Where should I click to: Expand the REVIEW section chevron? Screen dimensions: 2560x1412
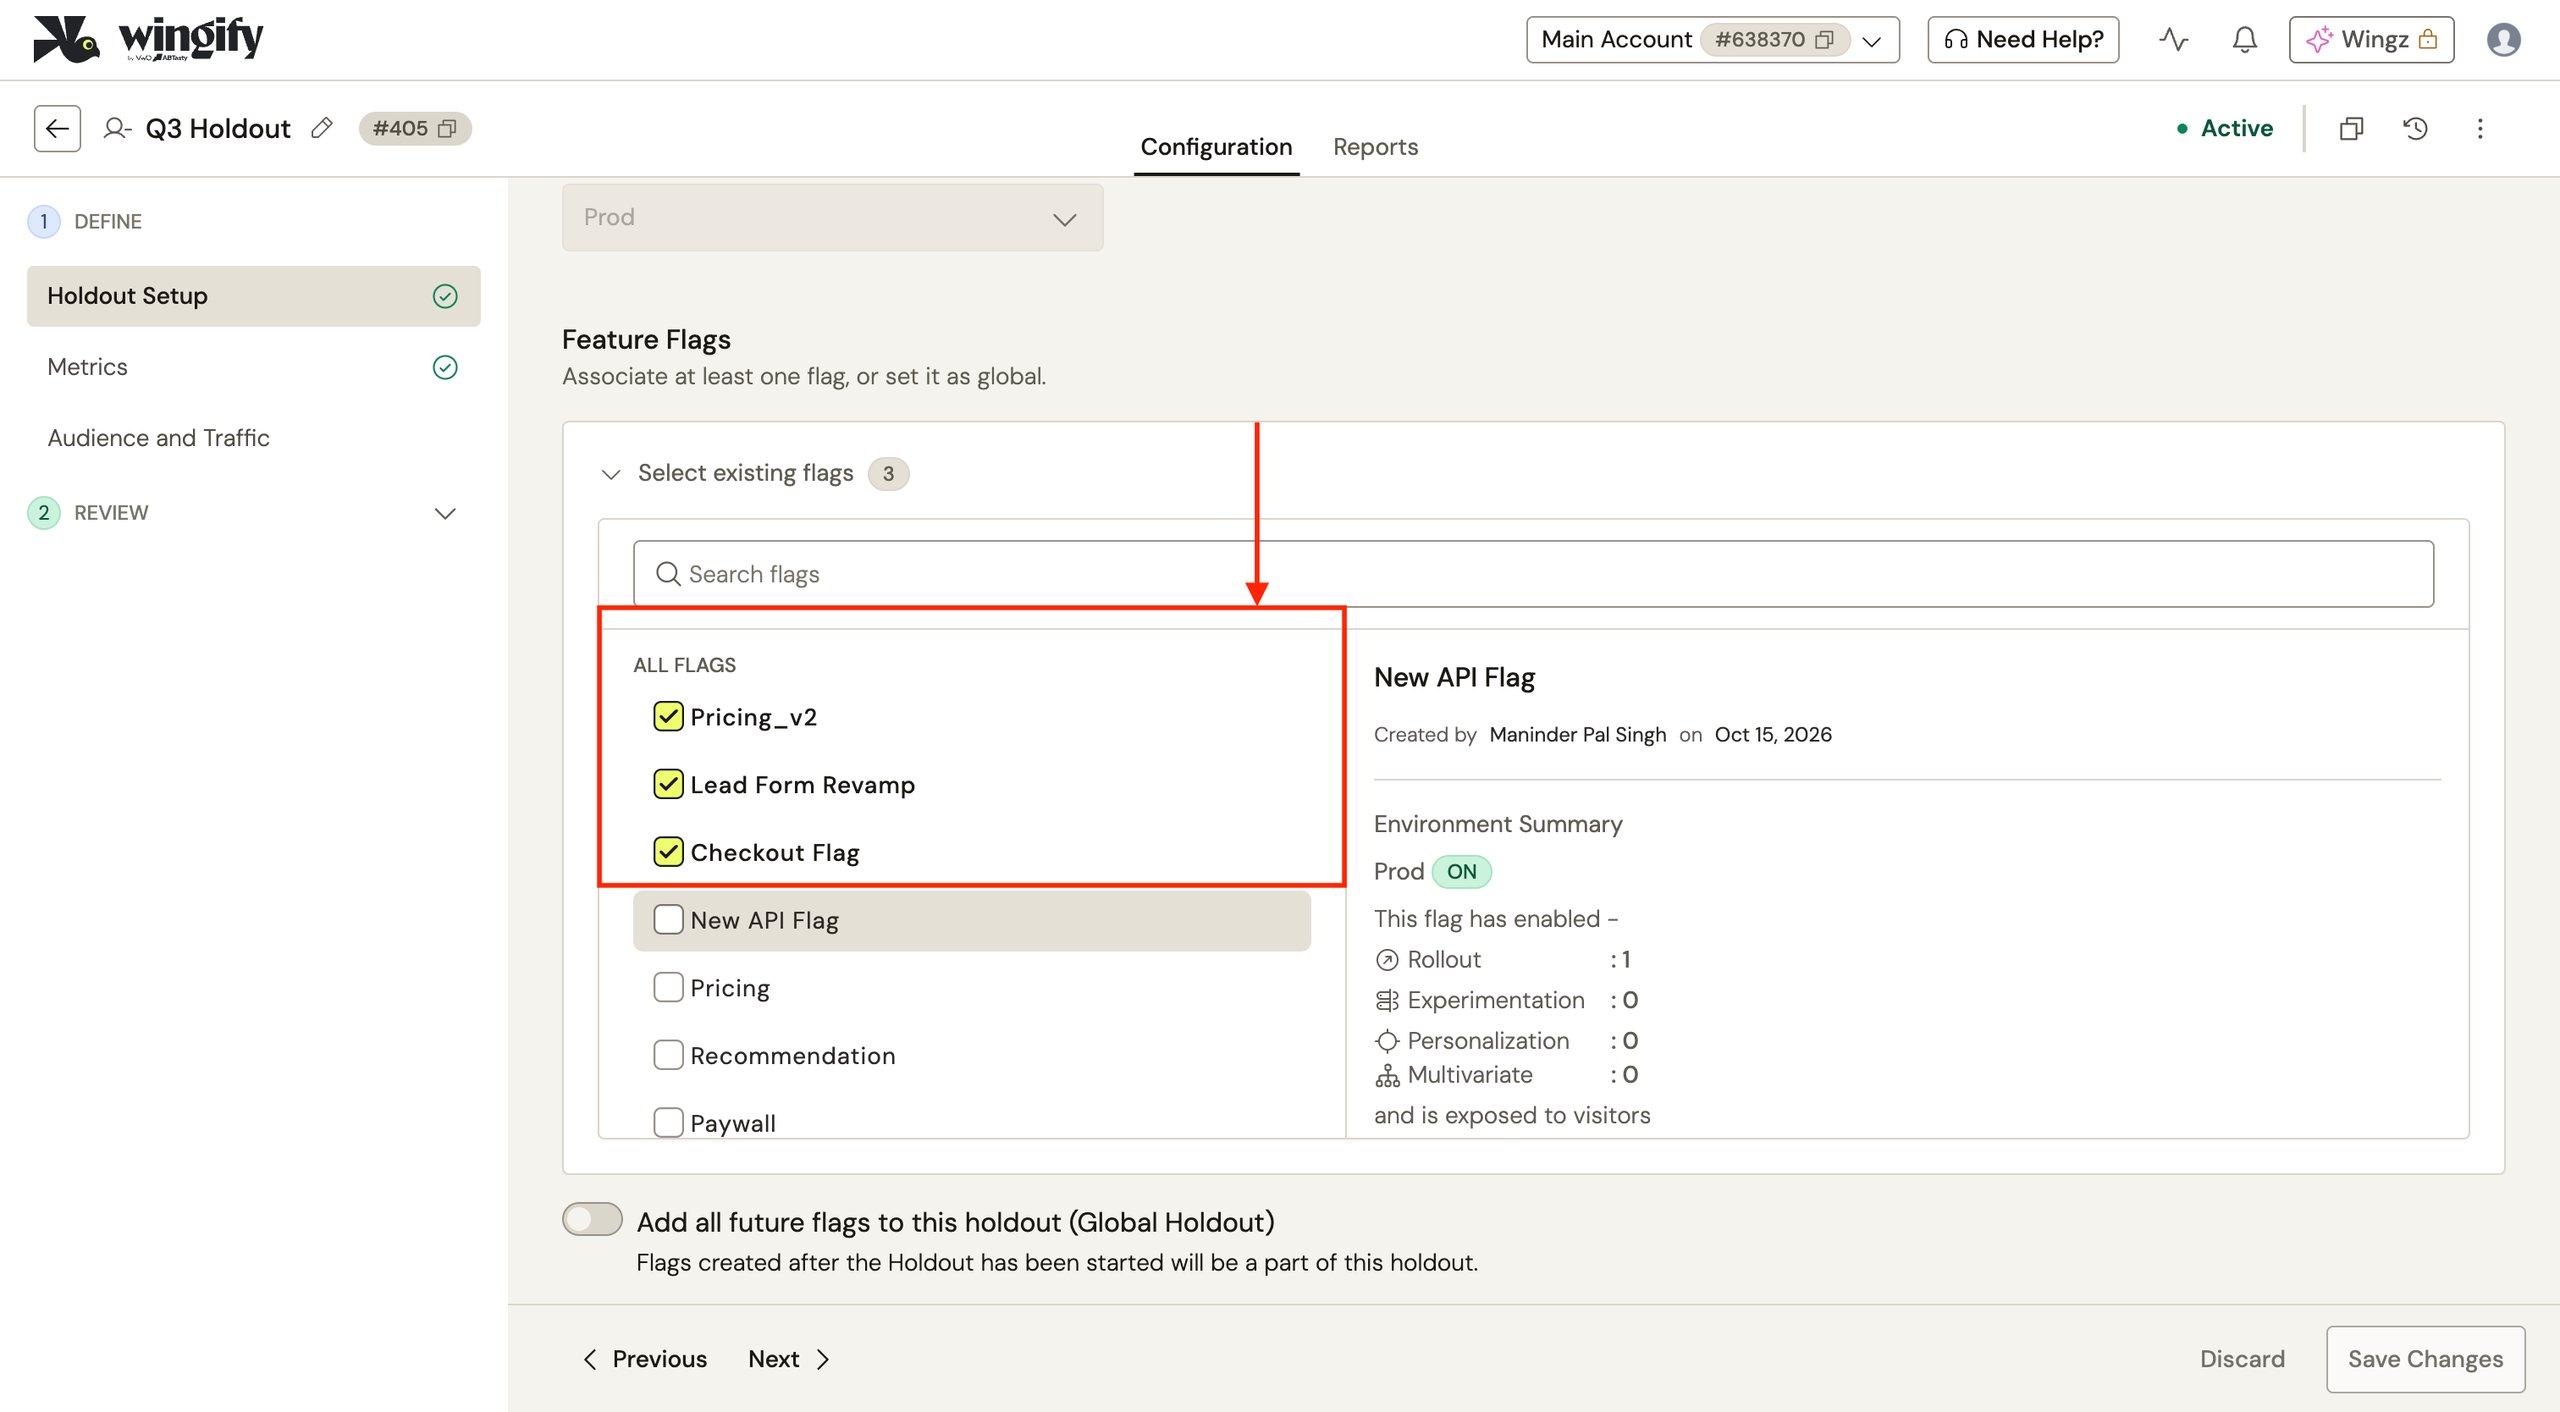point(445,513)
